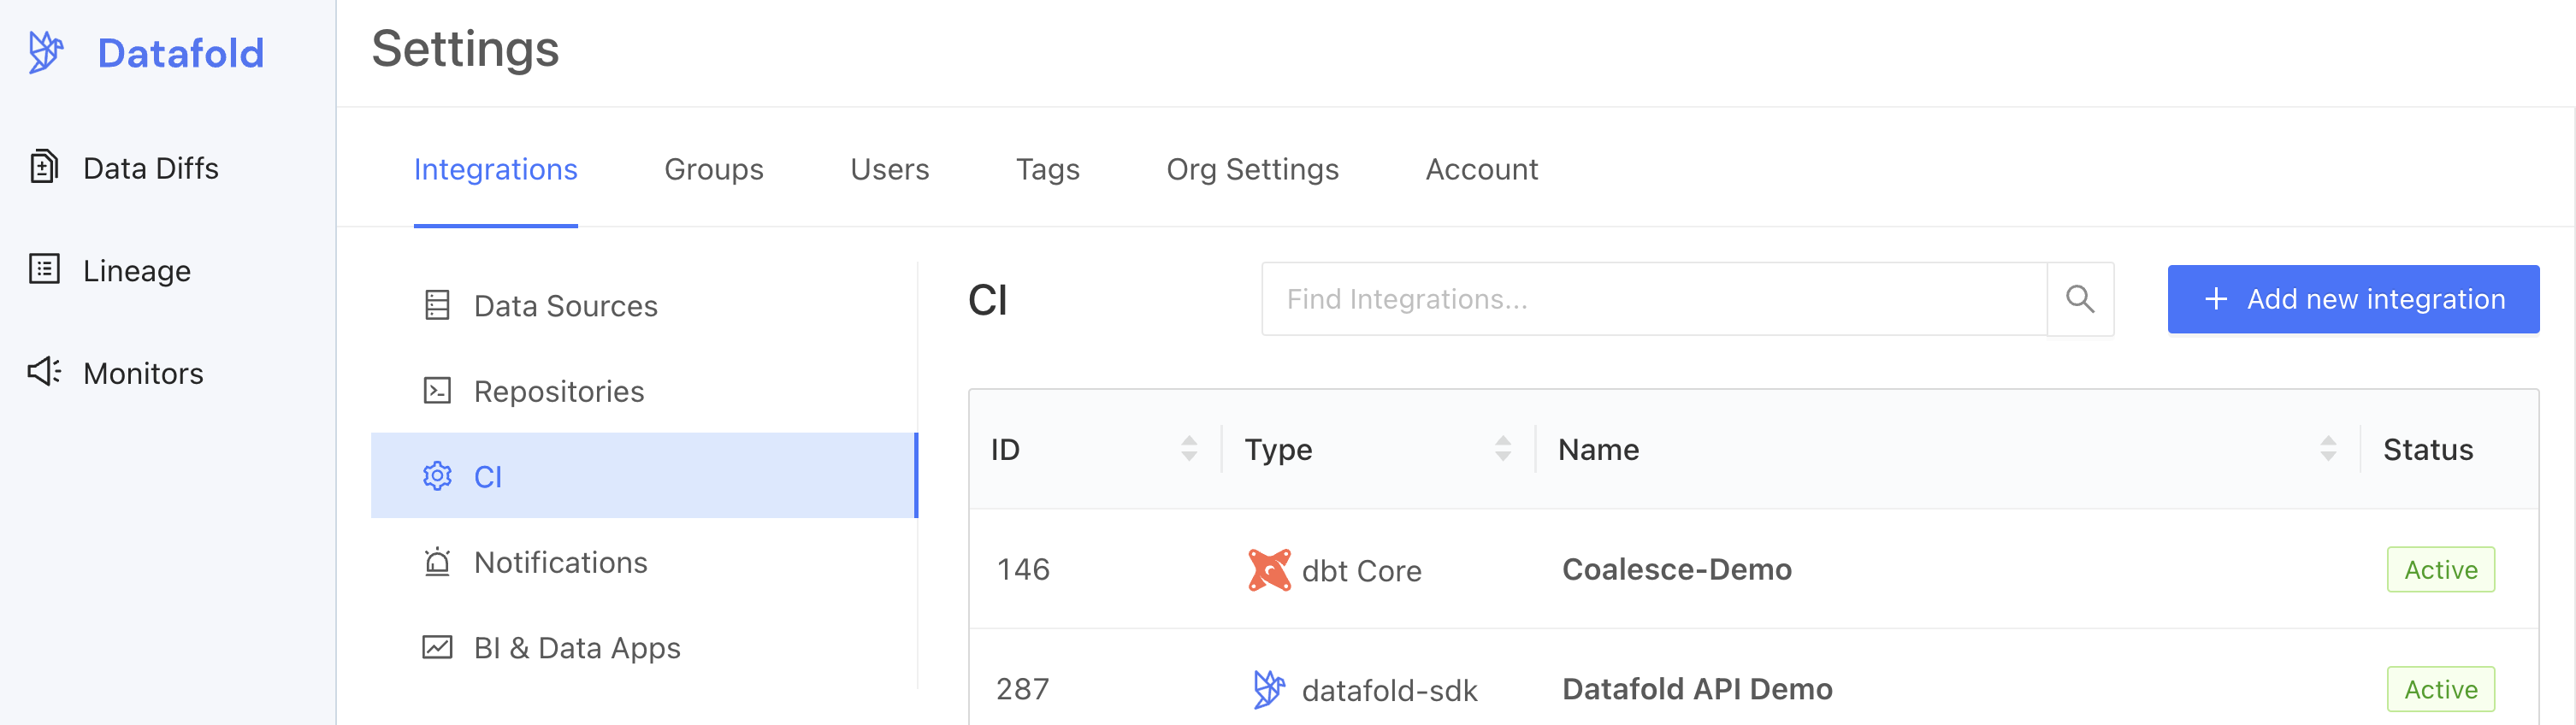Click the Monitors megaphone icon
2576x725 pixels.
point(44,371)
